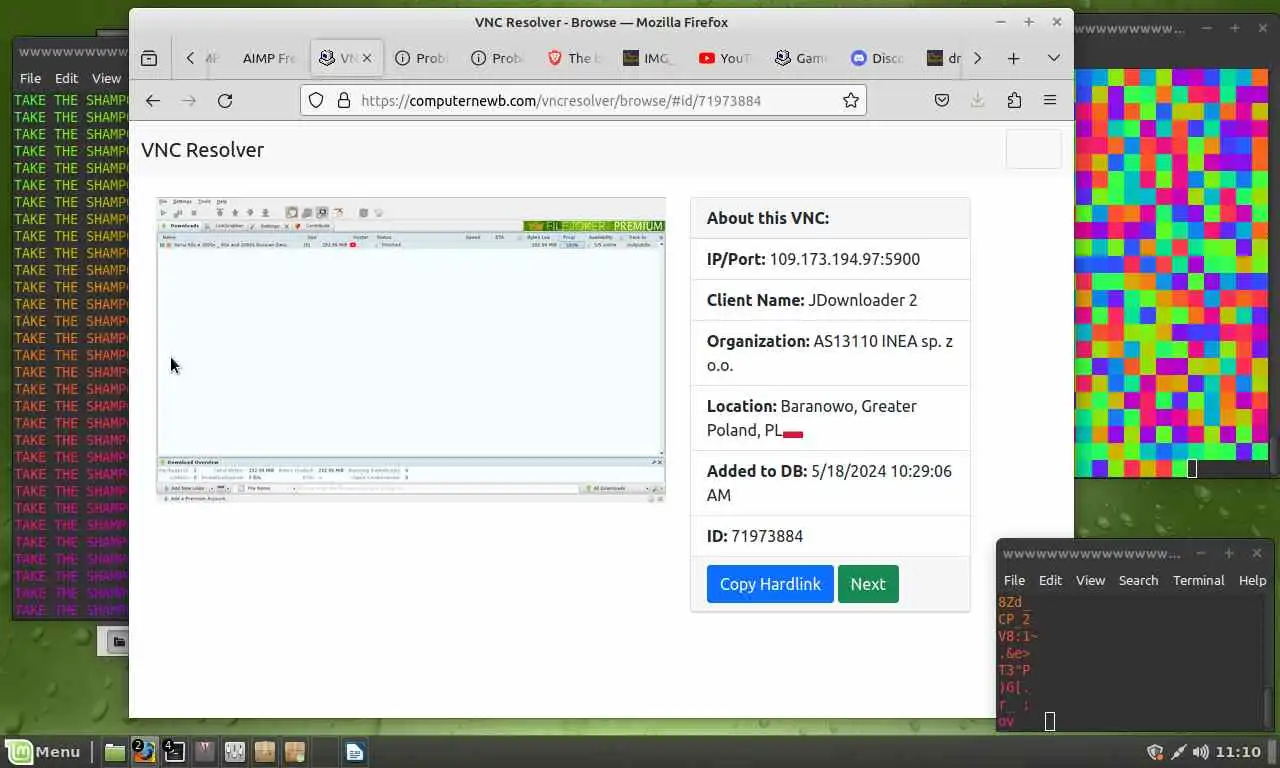Switch to the Gam tab

point(802,58)
